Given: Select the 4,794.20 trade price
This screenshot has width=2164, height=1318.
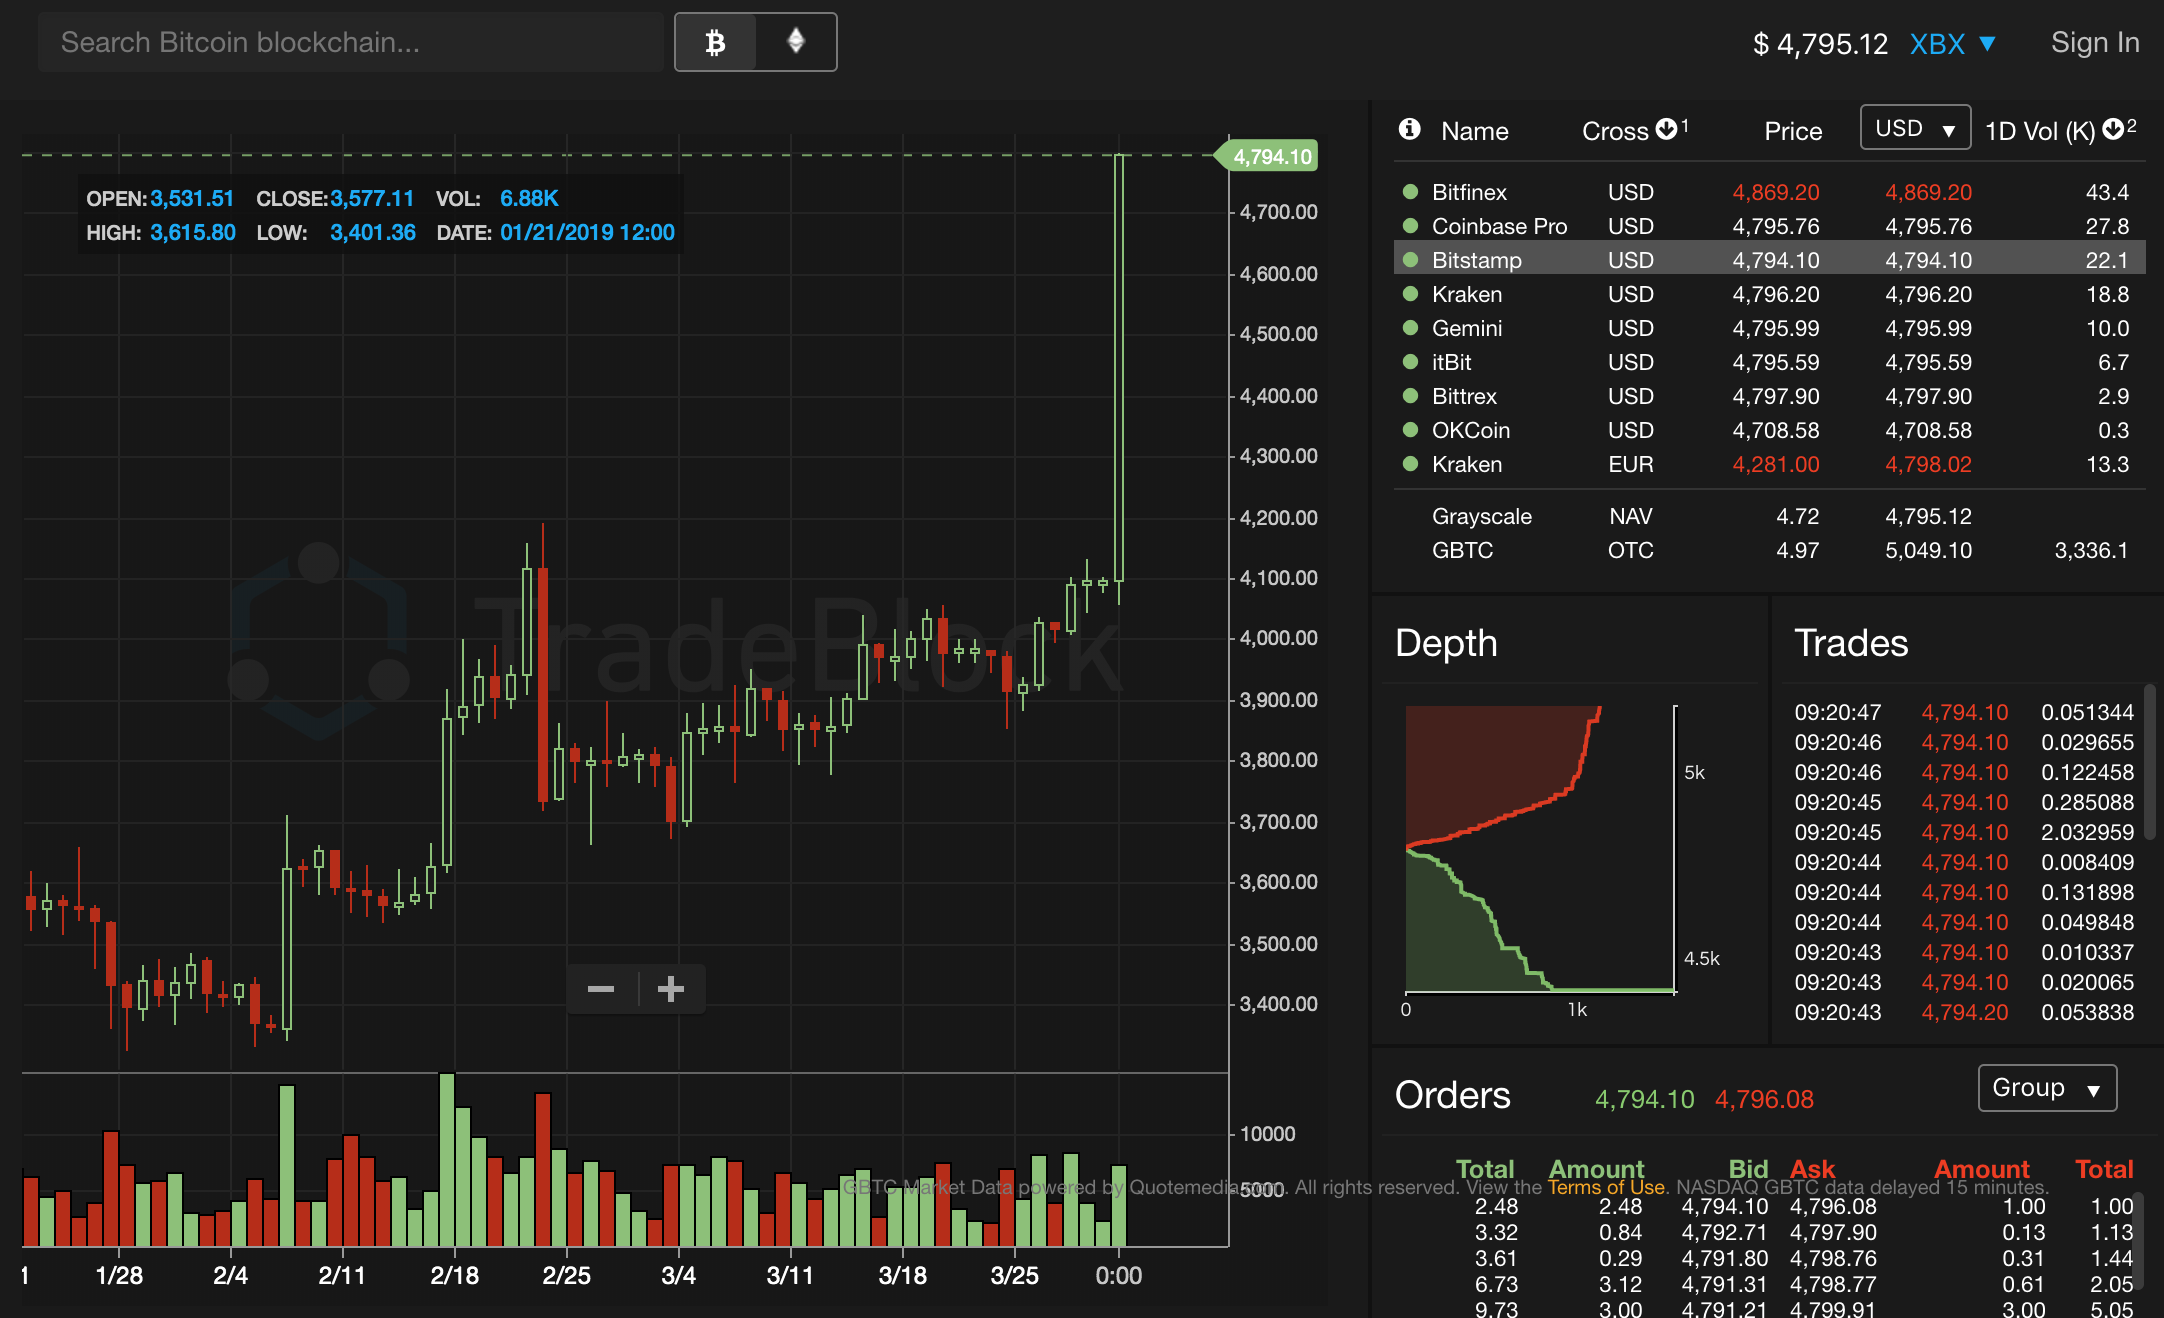Looking at the screenshot, I should [1964, 1012].
